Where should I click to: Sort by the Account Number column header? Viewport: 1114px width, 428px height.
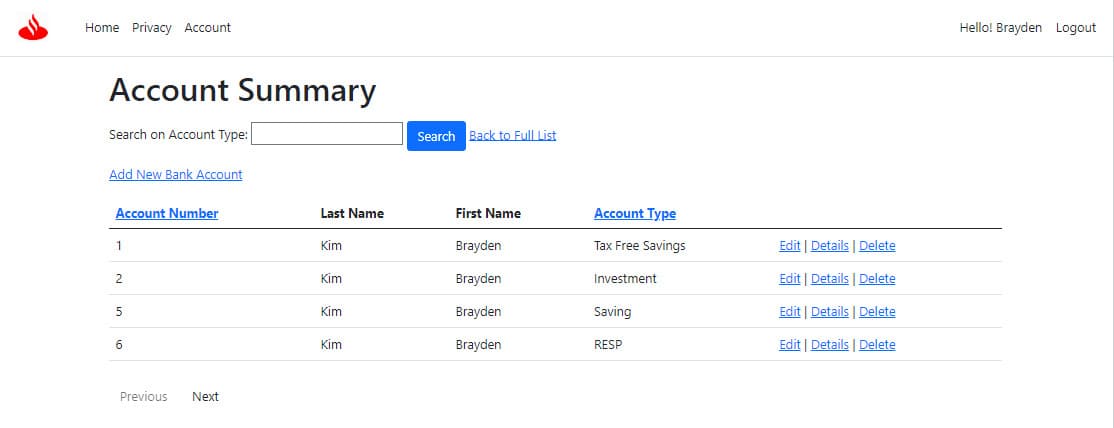click(x=167, y=213)
